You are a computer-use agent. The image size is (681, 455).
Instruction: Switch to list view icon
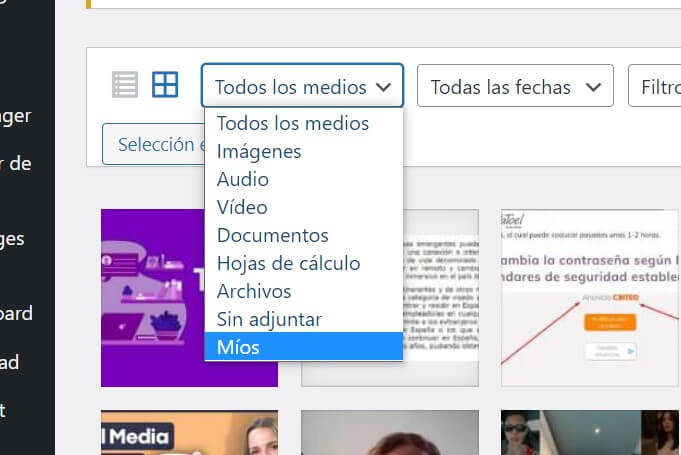pyautogui.click(x=125, y=85)
